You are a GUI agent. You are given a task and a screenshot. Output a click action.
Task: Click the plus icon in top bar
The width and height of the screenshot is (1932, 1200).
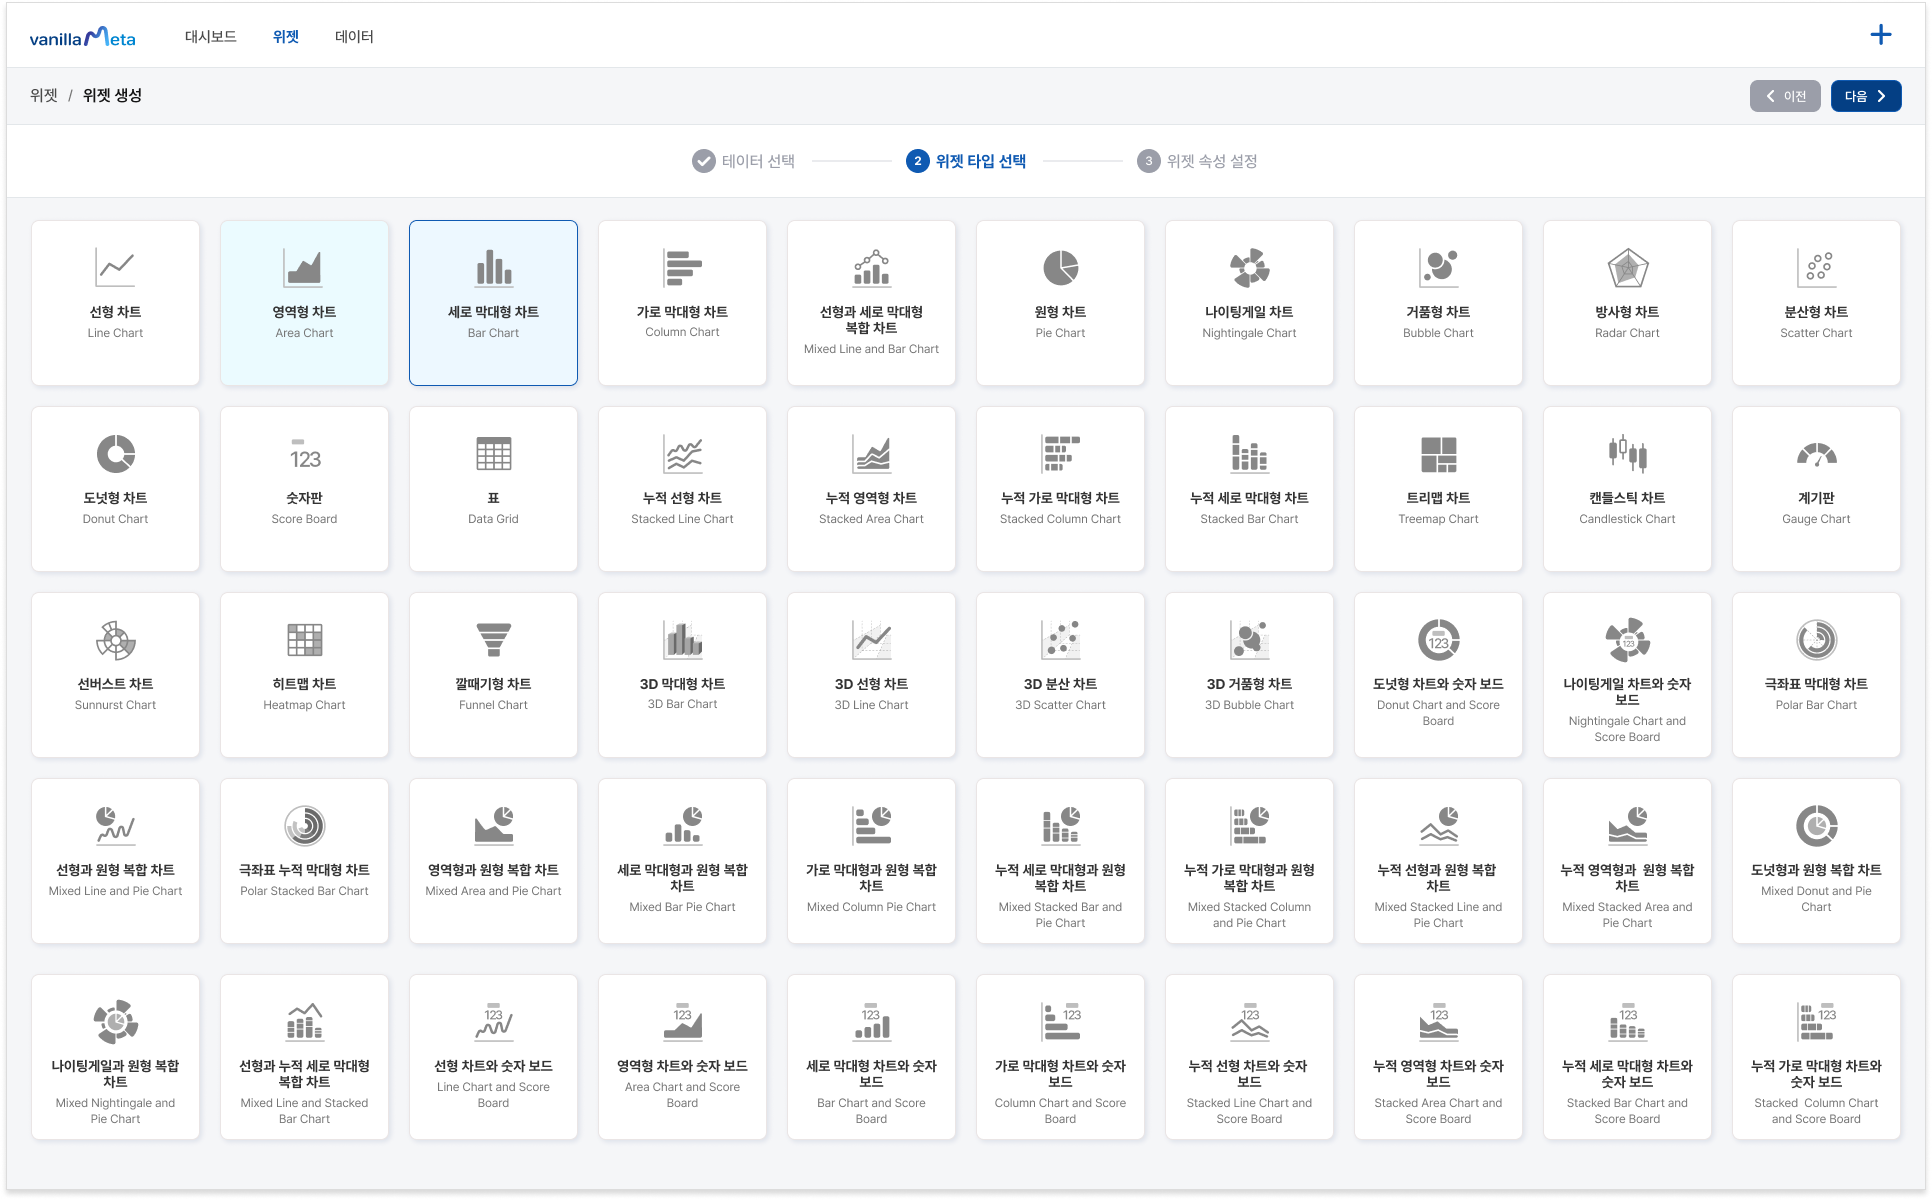click(1880, 35)
